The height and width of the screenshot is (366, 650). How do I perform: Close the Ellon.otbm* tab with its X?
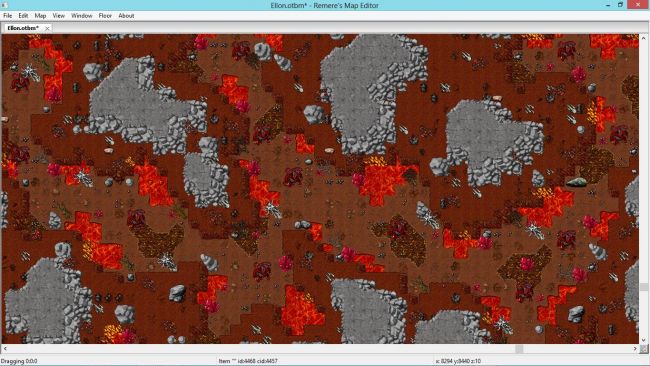47,29
